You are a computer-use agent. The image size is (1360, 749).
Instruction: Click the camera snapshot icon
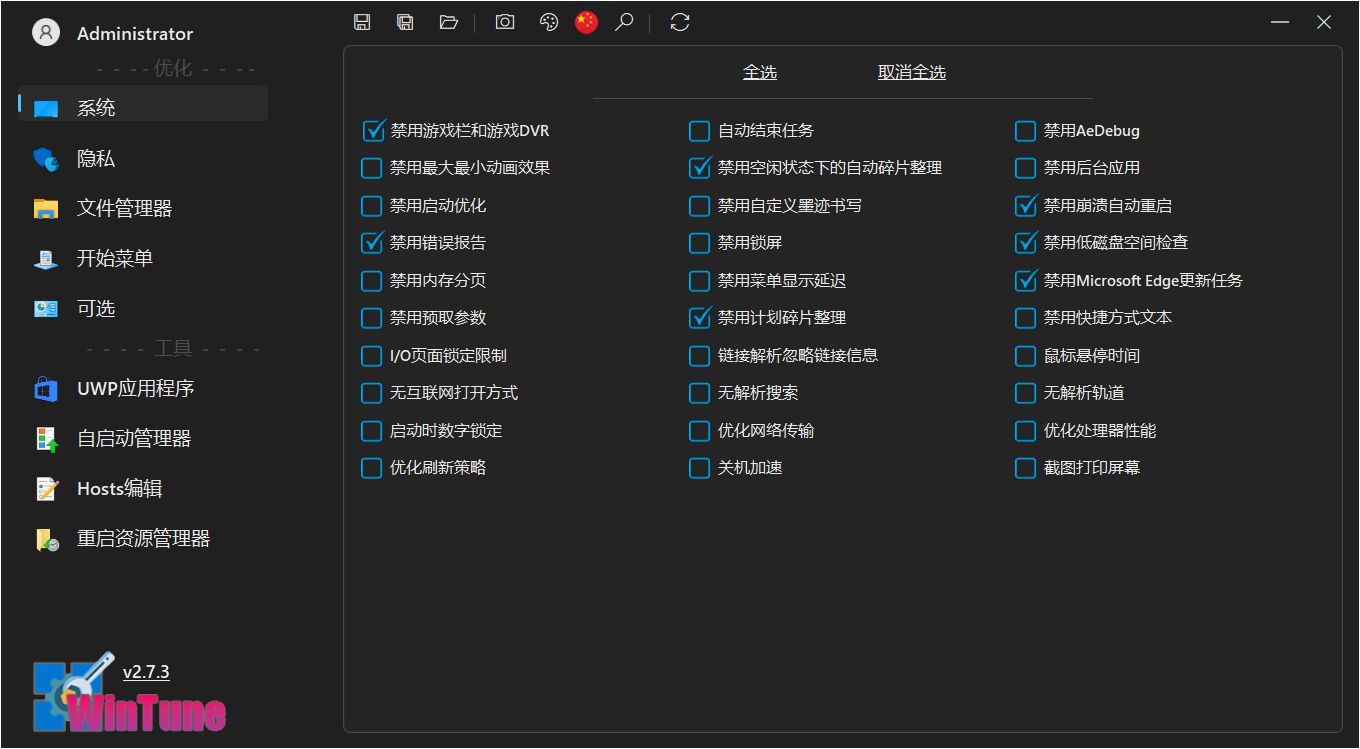[x=505, y=22]
